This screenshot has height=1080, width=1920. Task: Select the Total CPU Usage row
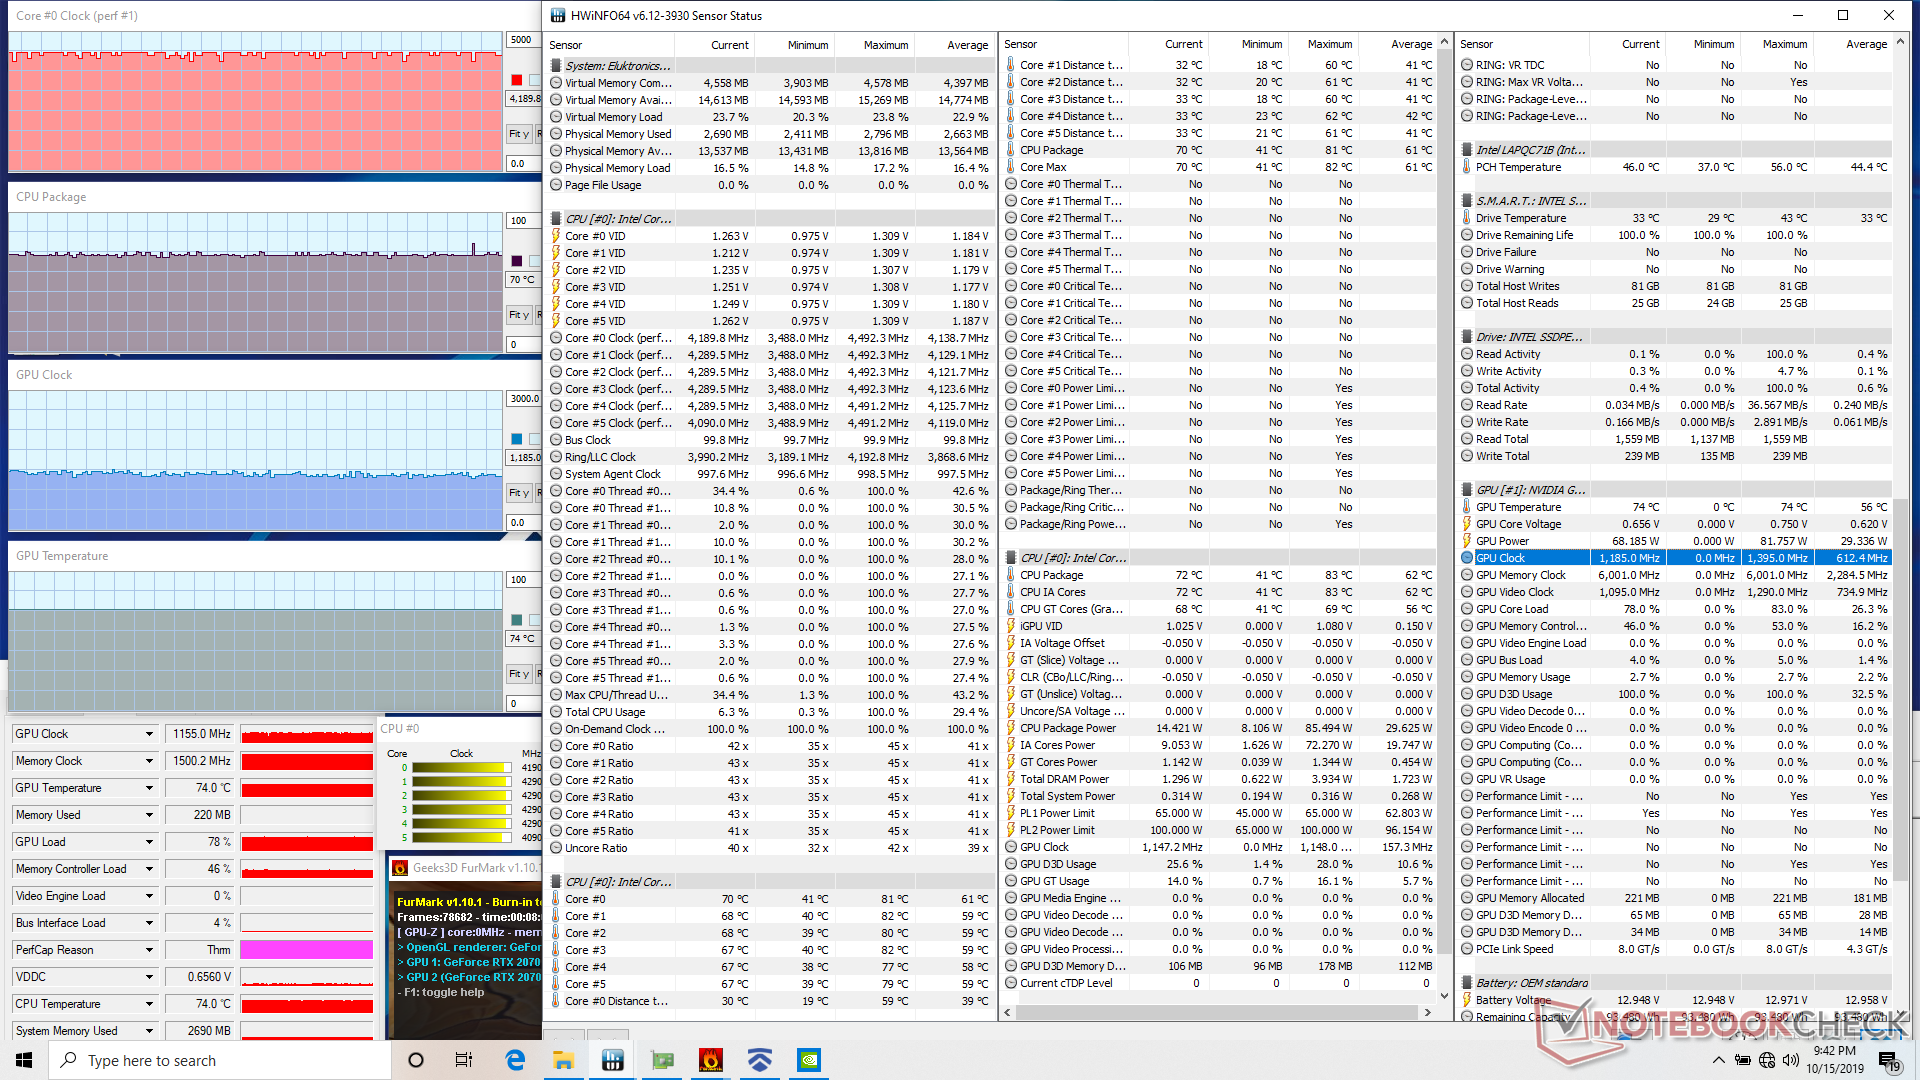(x=770, y=712)
